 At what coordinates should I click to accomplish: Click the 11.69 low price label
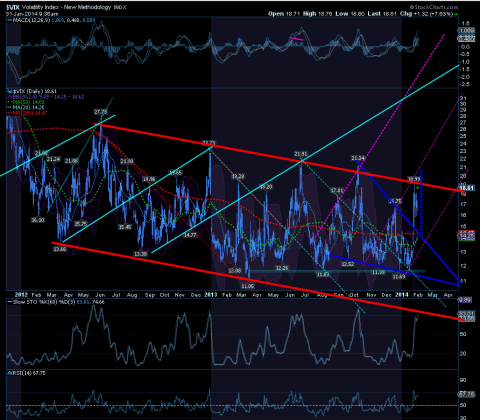click(x=399, y=277)
